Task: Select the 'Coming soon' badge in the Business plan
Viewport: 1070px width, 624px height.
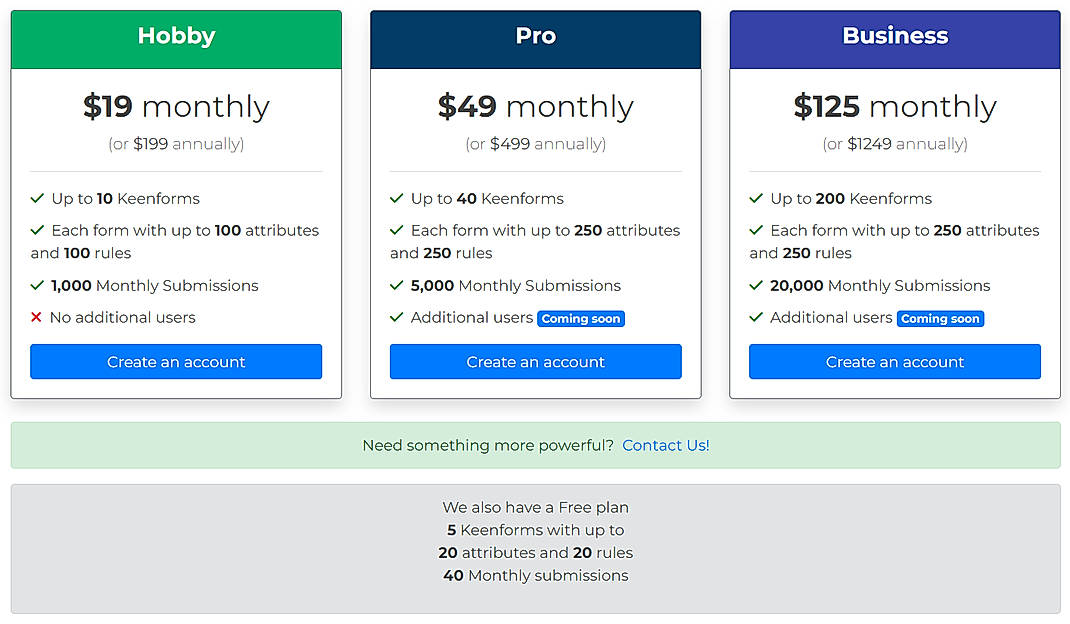Action: pyautogui.click(x=940, y=318)
